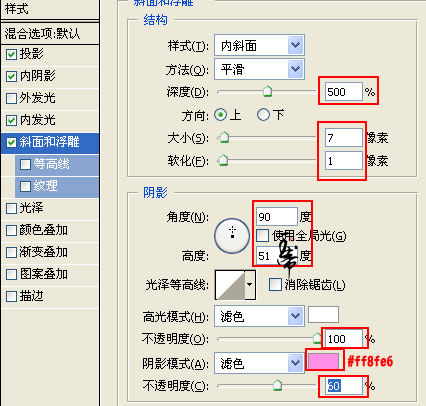The height and width of the screenshot is (406, 426).
Task: Enable the 外发光 outer glow checkbox
Action: 11,98
